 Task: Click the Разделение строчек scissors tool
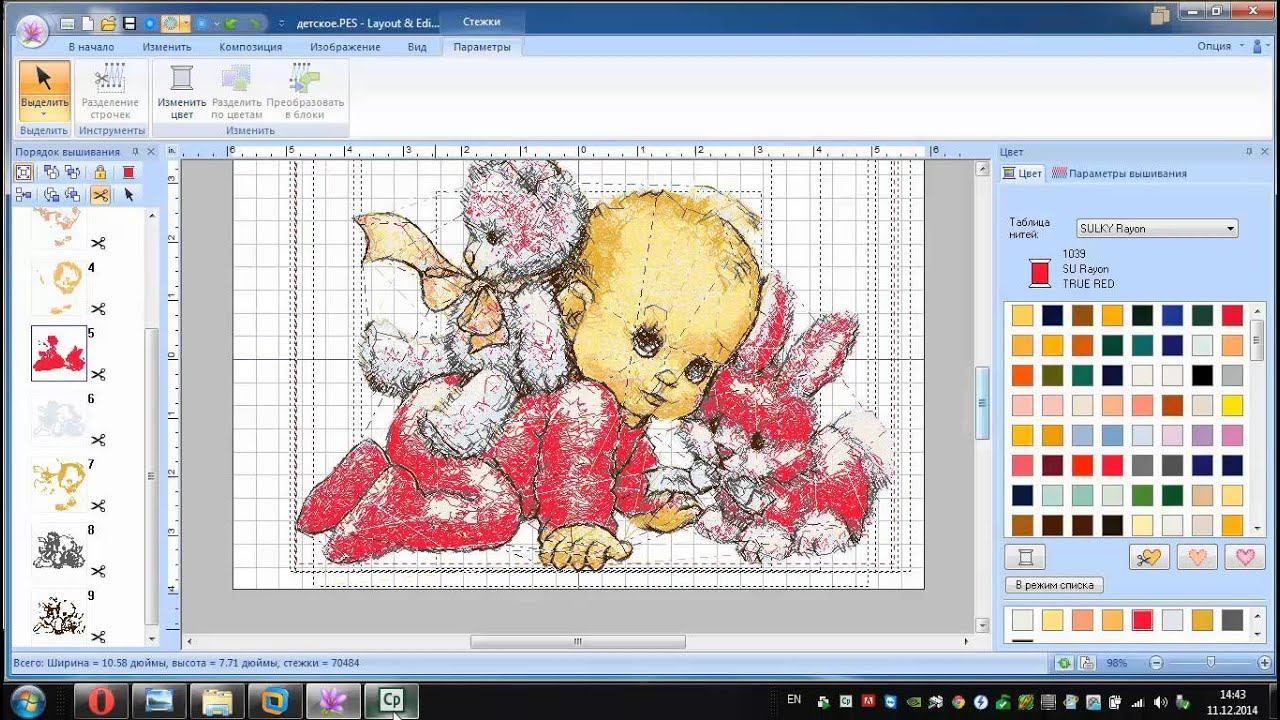[x=110, y=91]
